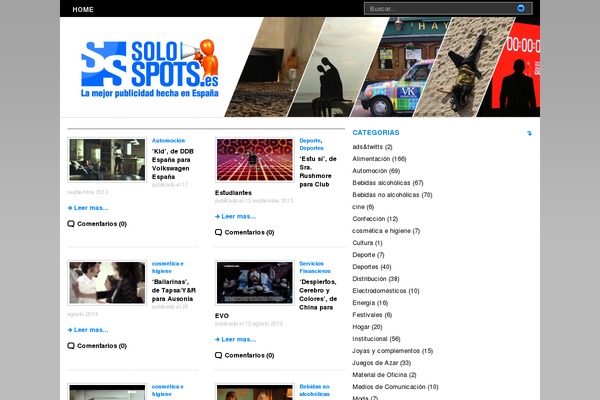
Task: Click comment bubble icon under 'Despiertos' post
Action: click(x=218, y=355)
